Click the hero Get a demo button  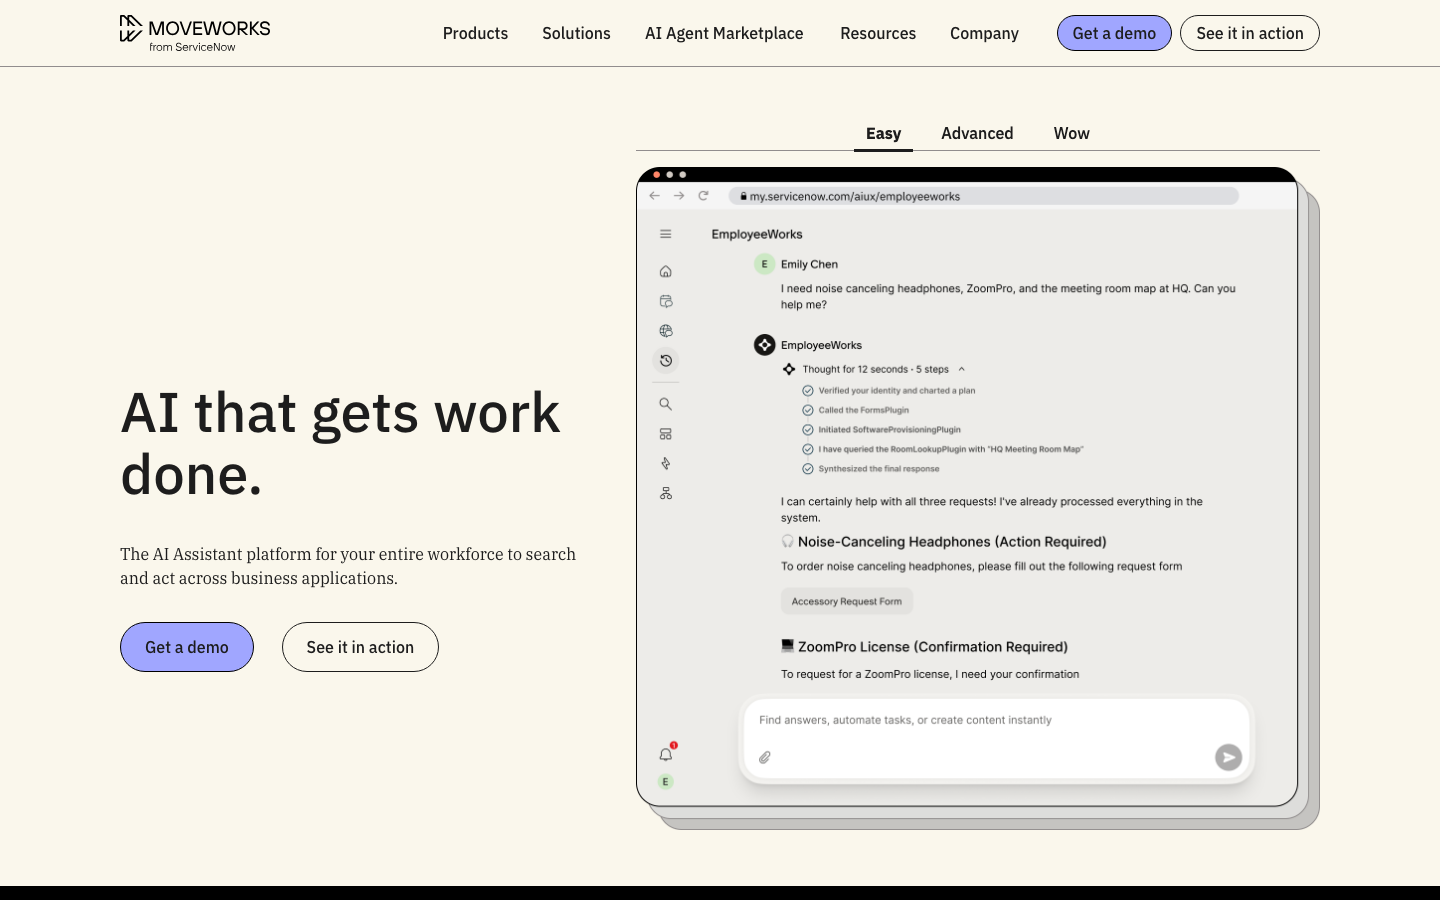click(187, 647)
